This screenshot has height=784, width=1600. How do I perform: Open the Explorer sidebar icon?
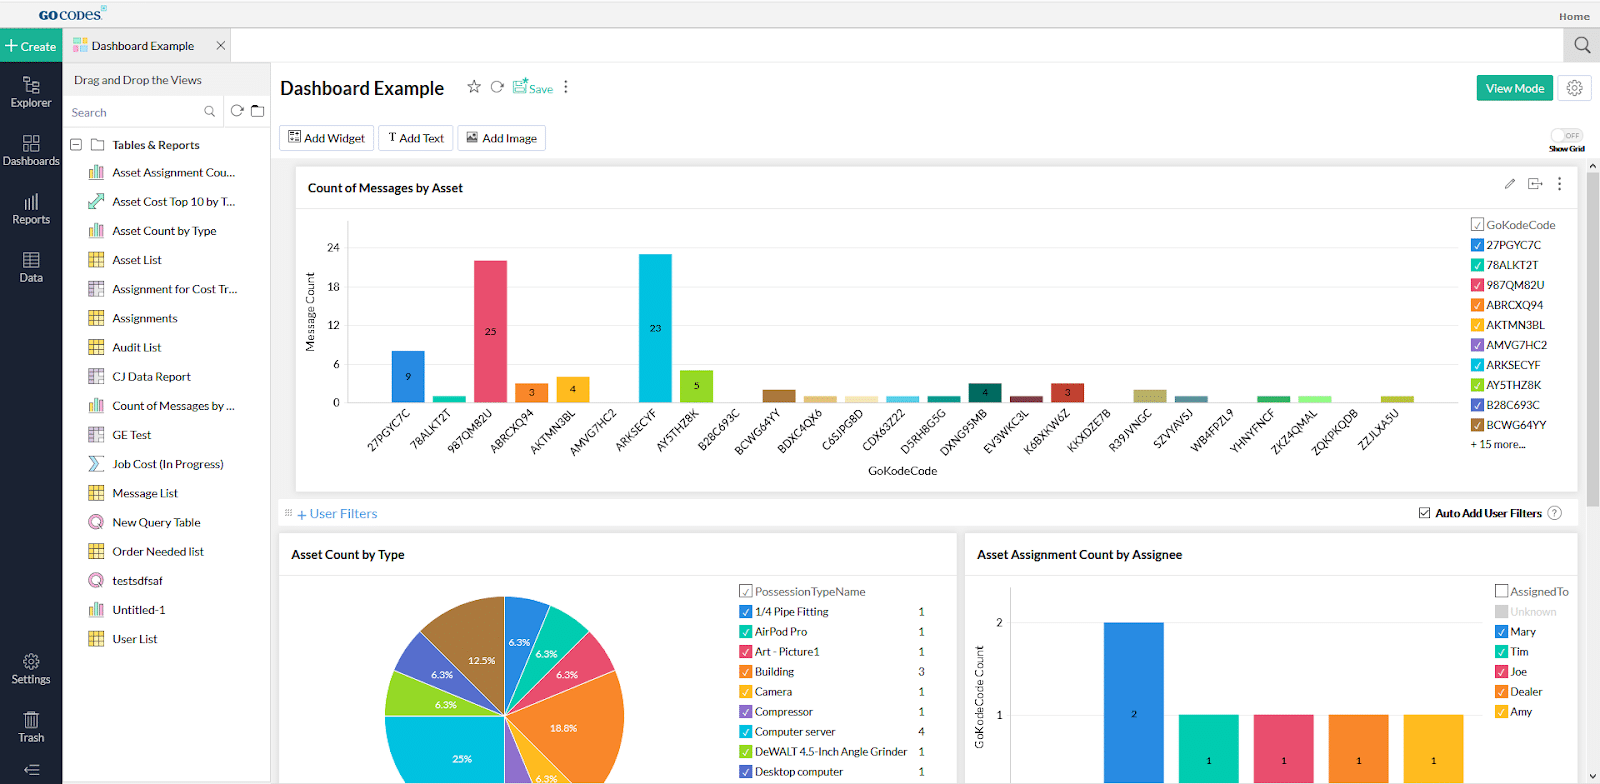31,92
